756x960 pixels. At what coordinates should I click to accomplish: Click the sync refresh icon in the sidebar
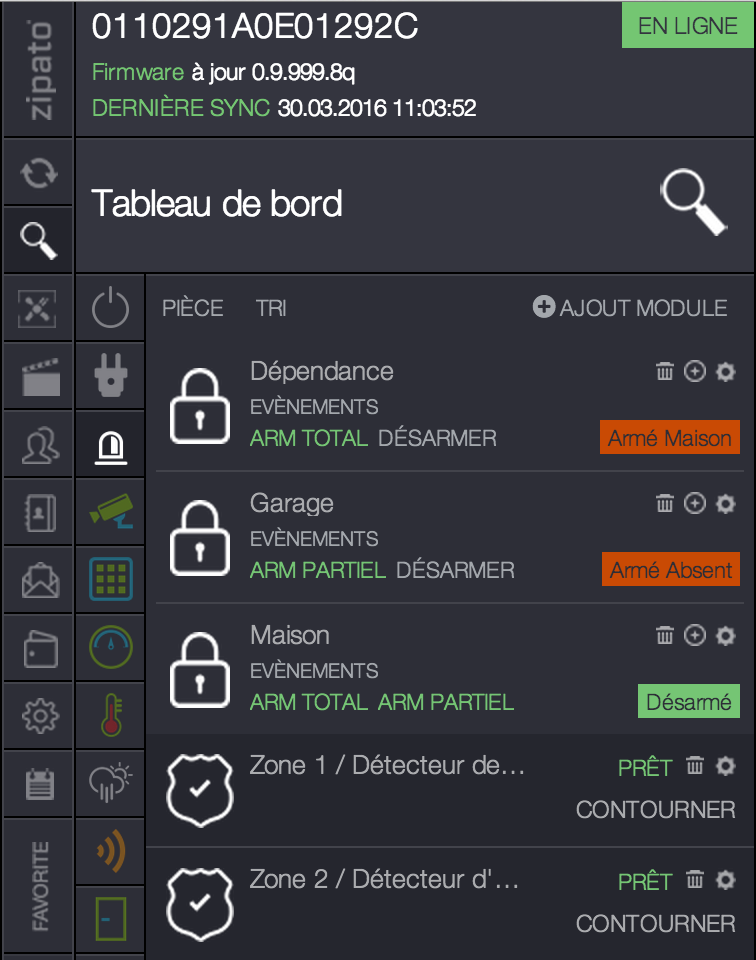click(x=37, y=171)
